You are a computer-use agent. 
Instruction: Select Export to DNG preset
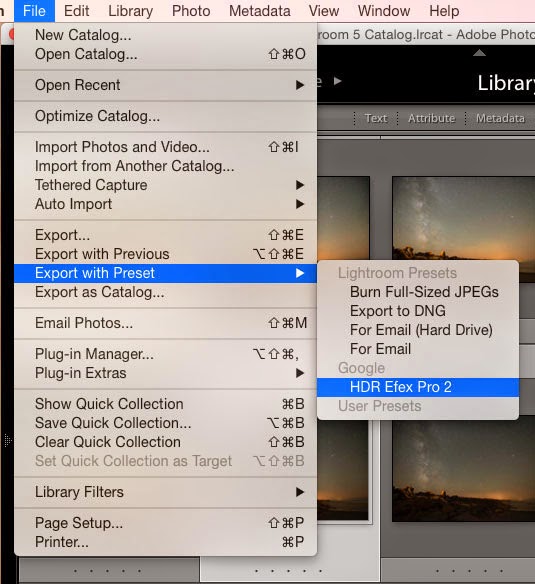click(x=418, y=311)
